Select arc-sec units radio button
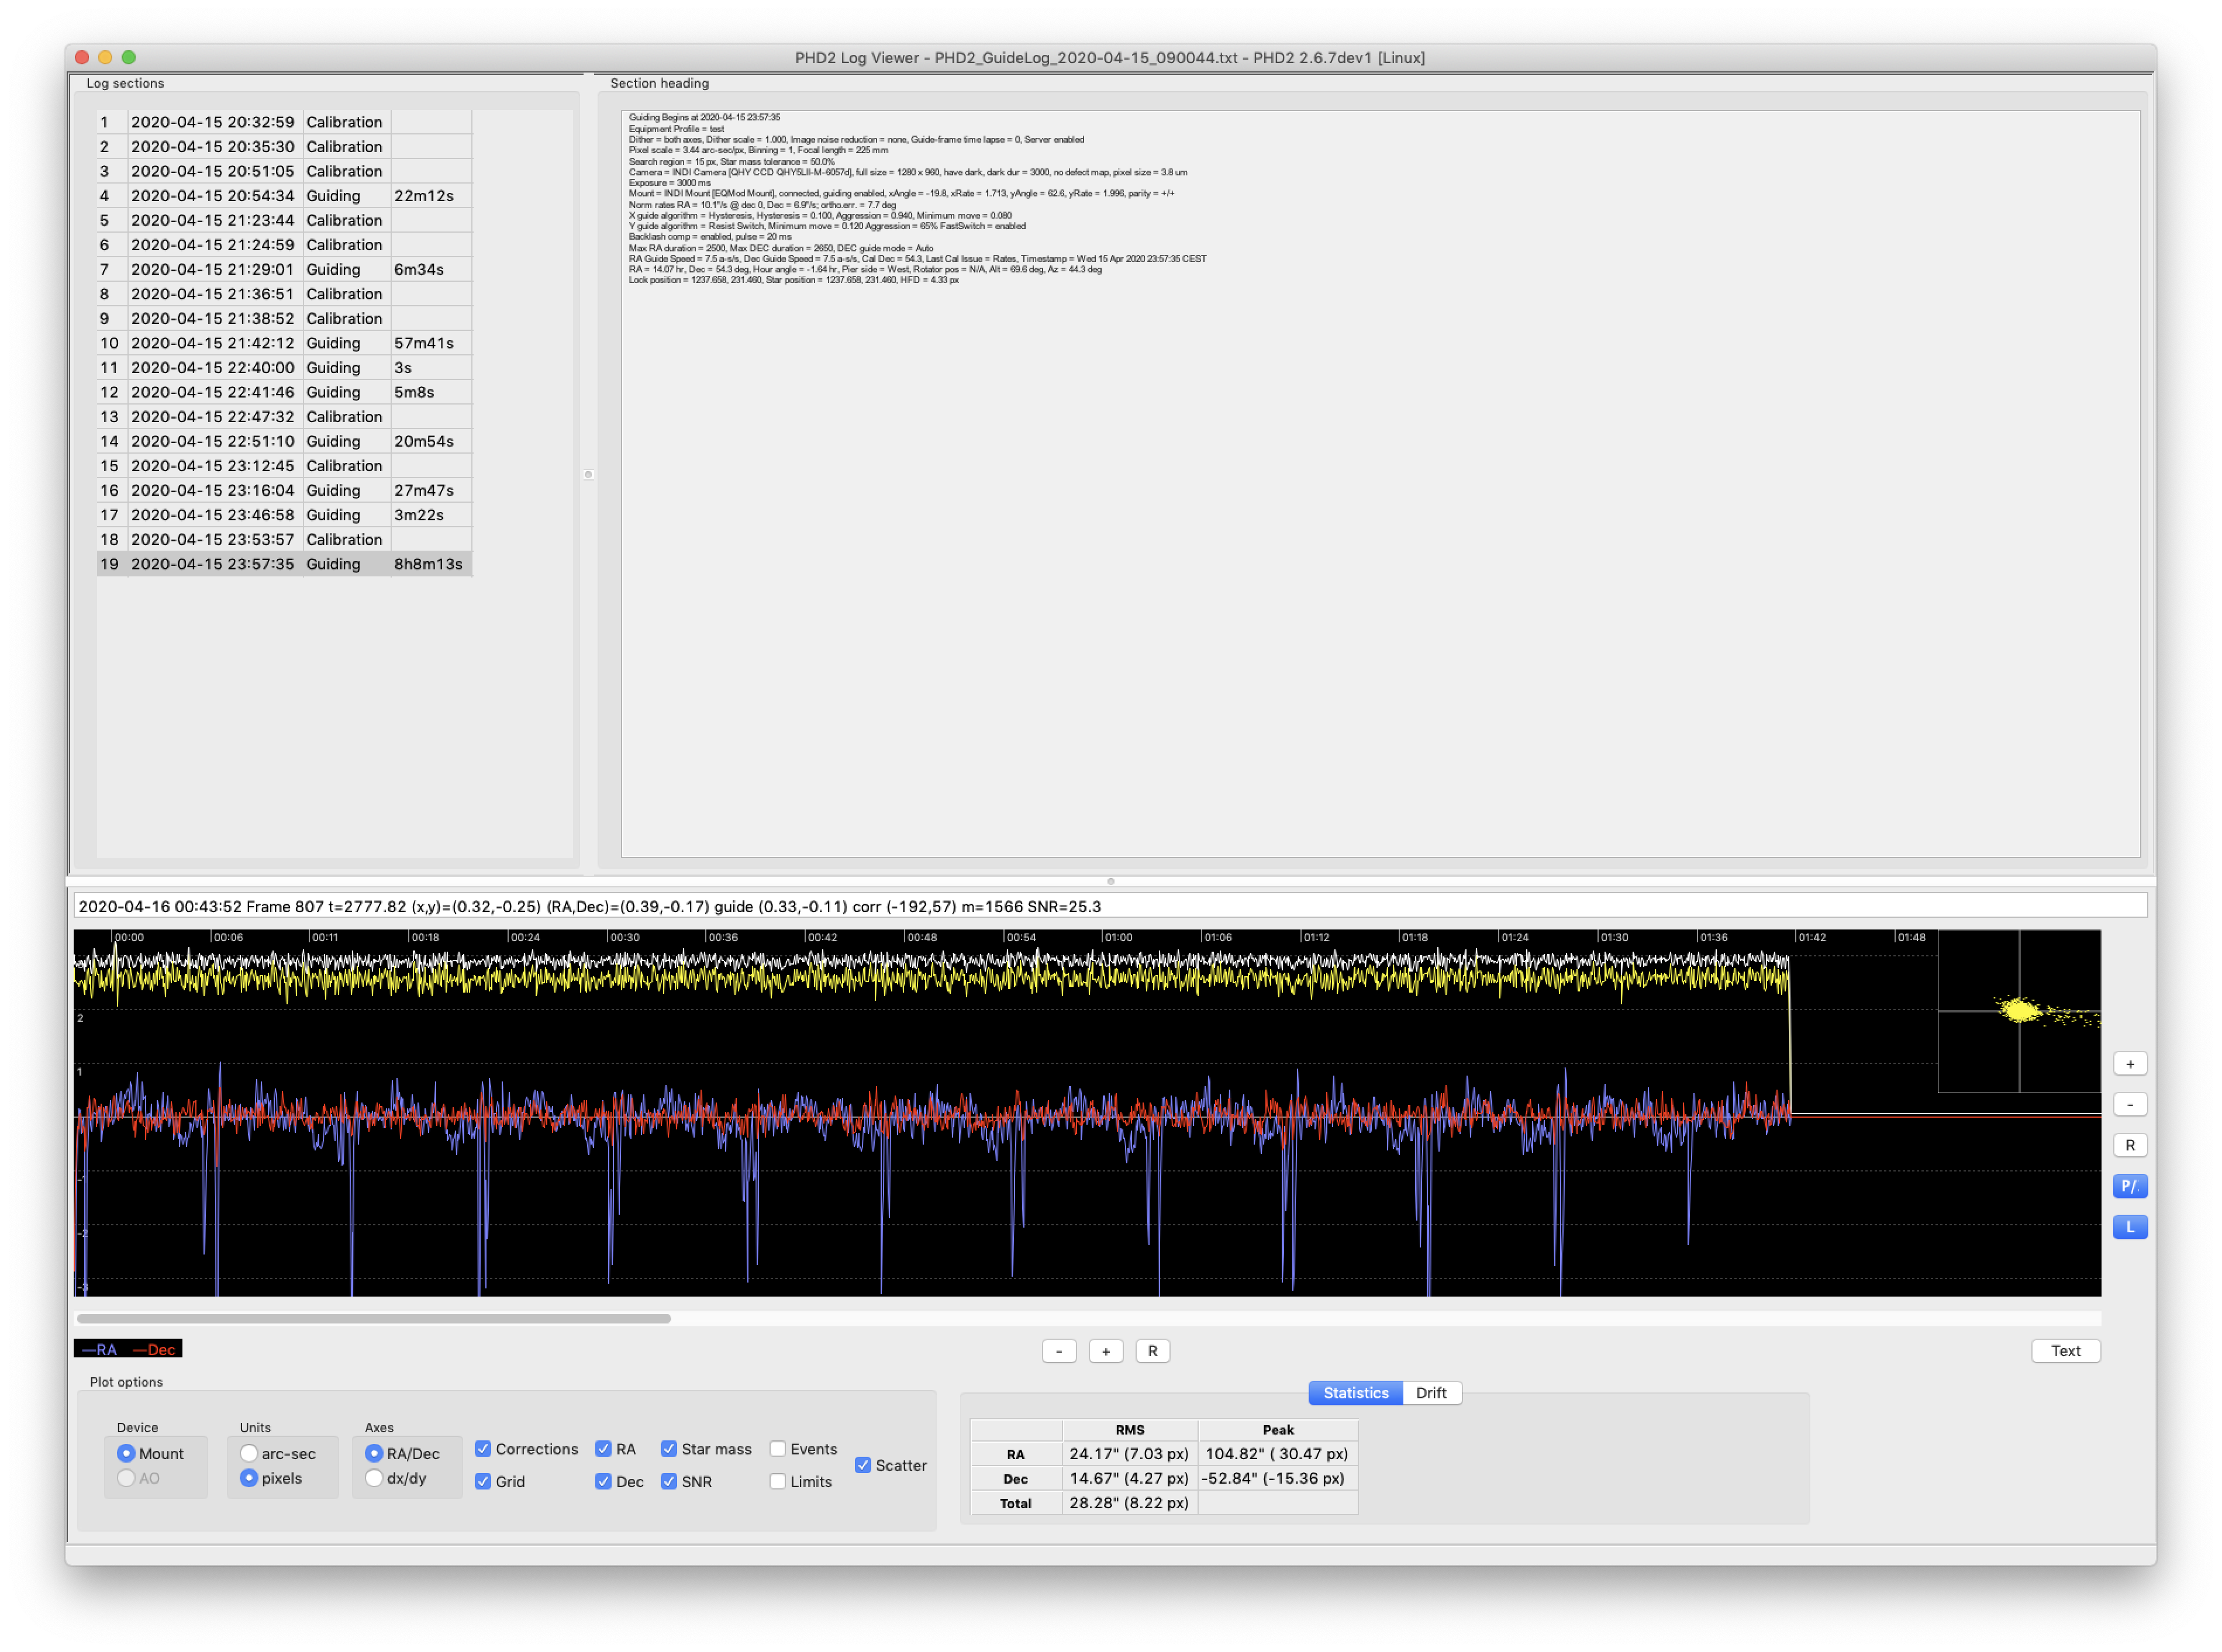Viewport: 2222px width, 1652px height. 249,1453
